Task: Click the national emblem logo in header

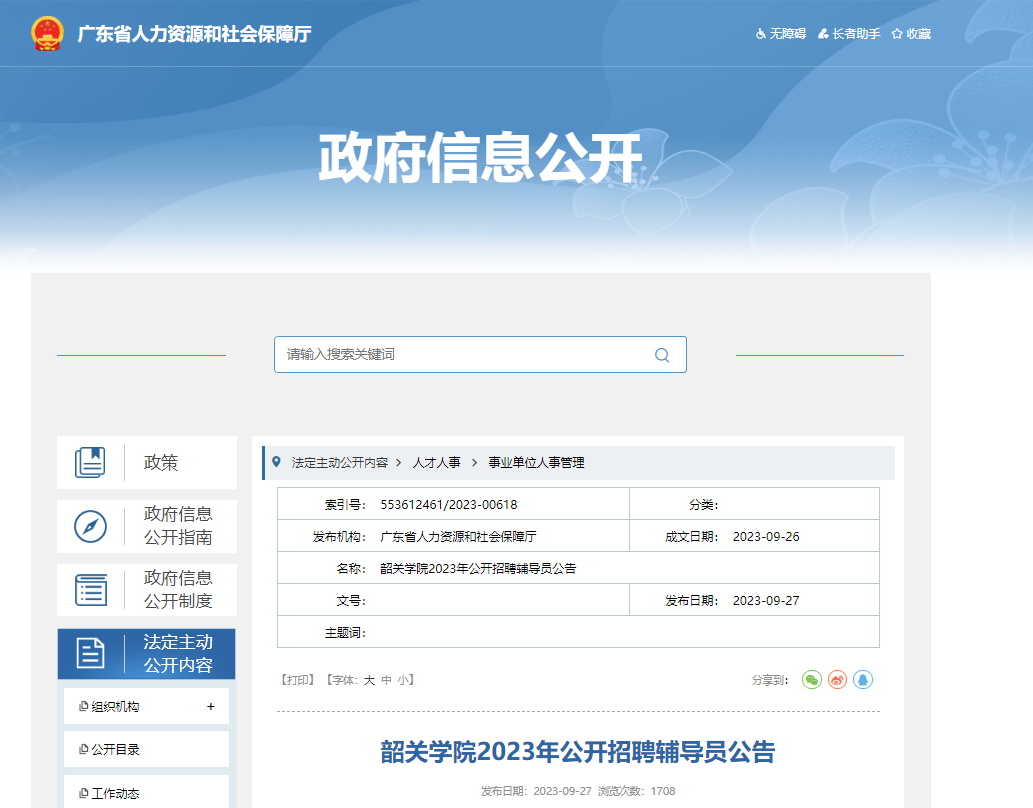Action: 46,34
